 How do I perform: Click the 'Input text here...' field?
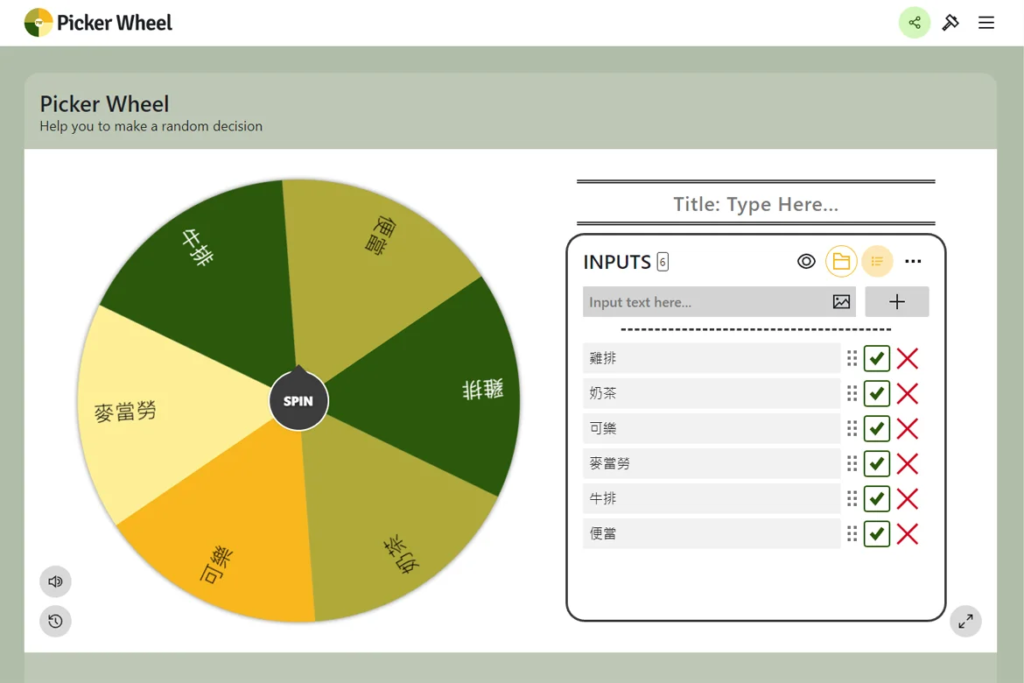705,302
